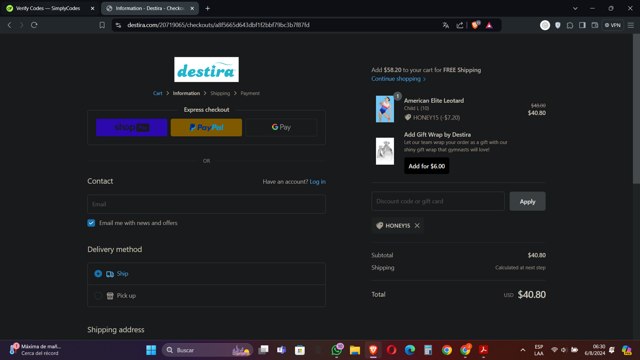Open Microsoft Store from taskbar

(x=300, y=350)
